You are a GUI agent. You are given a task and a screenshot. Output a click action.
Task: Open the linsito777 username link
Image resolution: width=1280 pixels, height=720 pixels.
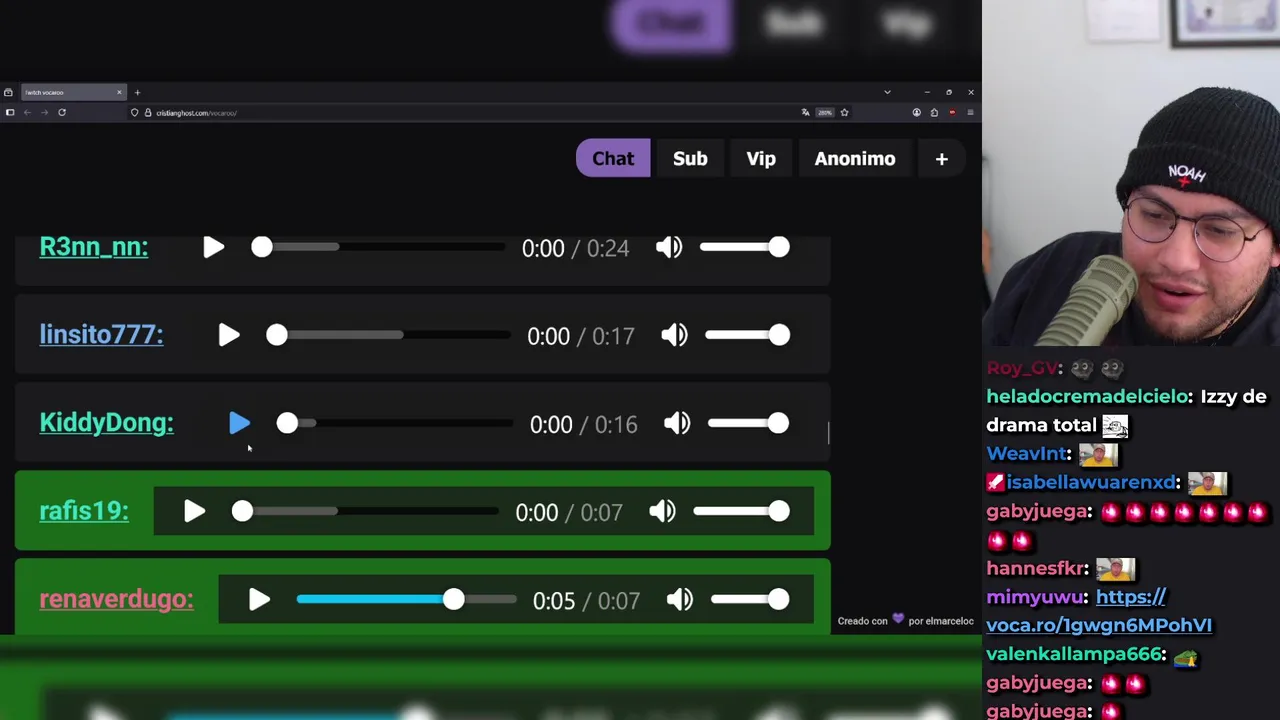point(101,335)
